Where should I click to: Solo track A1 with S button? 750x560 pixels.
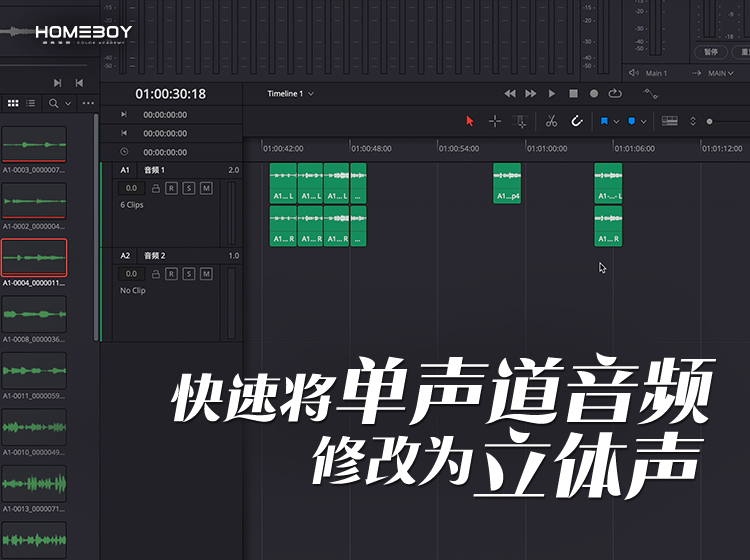188,188
